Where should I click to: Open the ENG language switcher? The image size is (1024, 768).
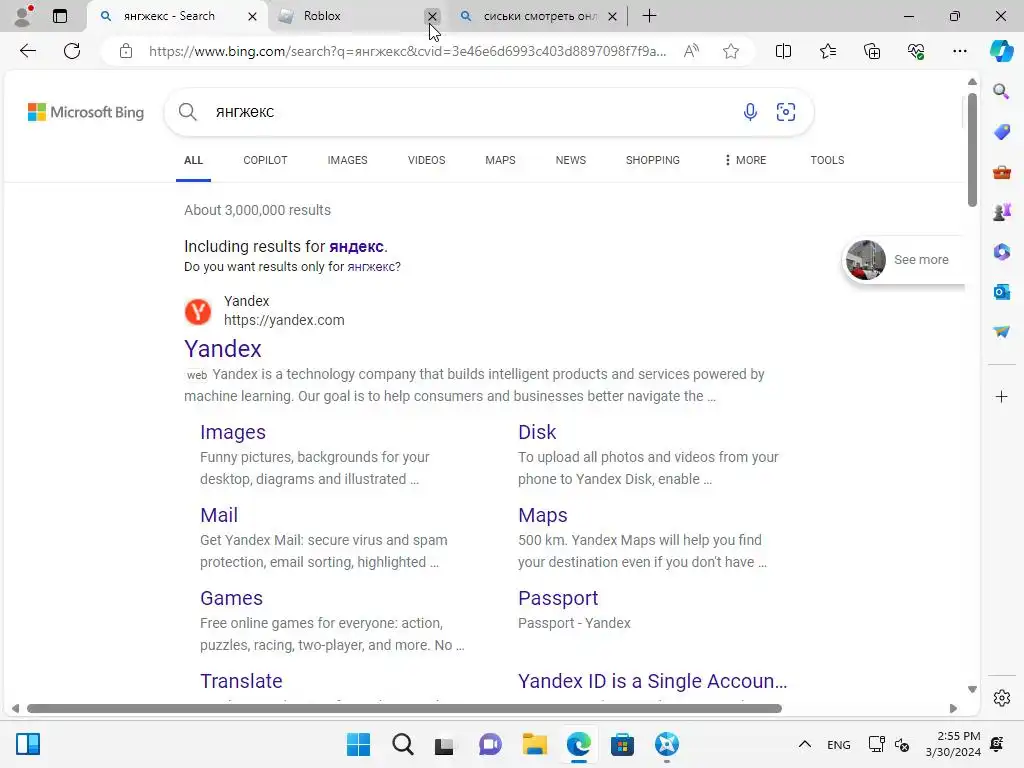839,744
